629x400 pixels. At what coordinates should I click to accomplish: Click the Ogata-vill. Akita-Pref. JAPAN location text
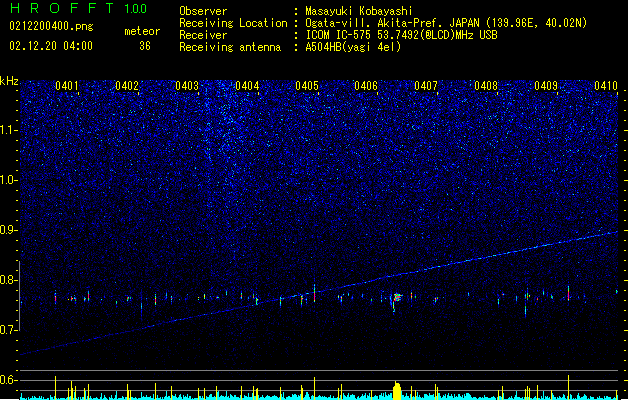tap(446, 23)
